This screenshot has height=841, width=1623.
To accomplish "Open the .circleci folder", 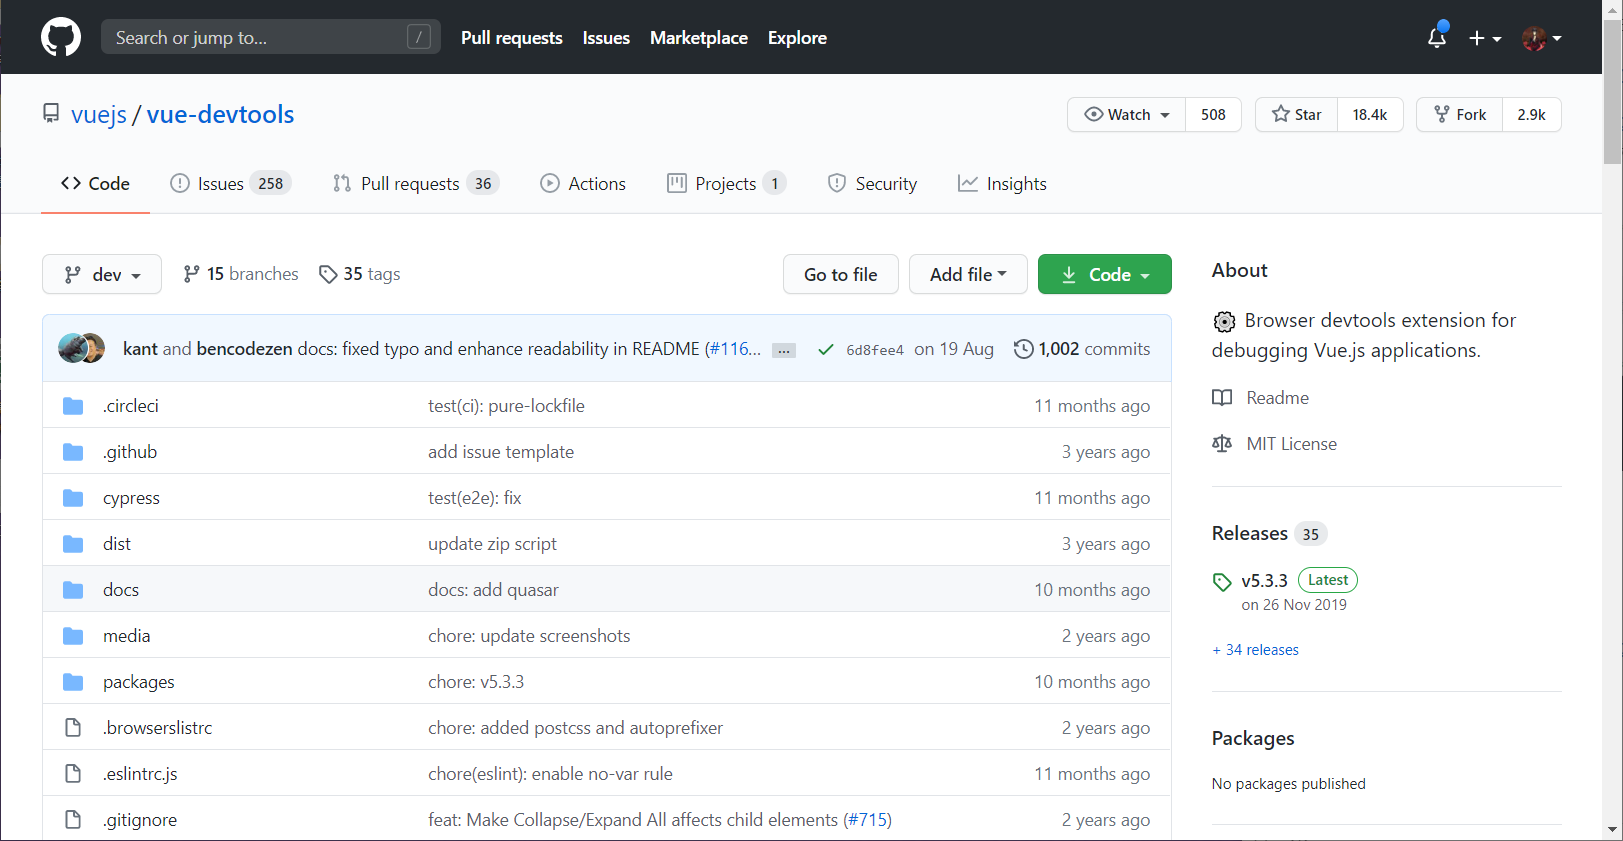I will [131, 405].
